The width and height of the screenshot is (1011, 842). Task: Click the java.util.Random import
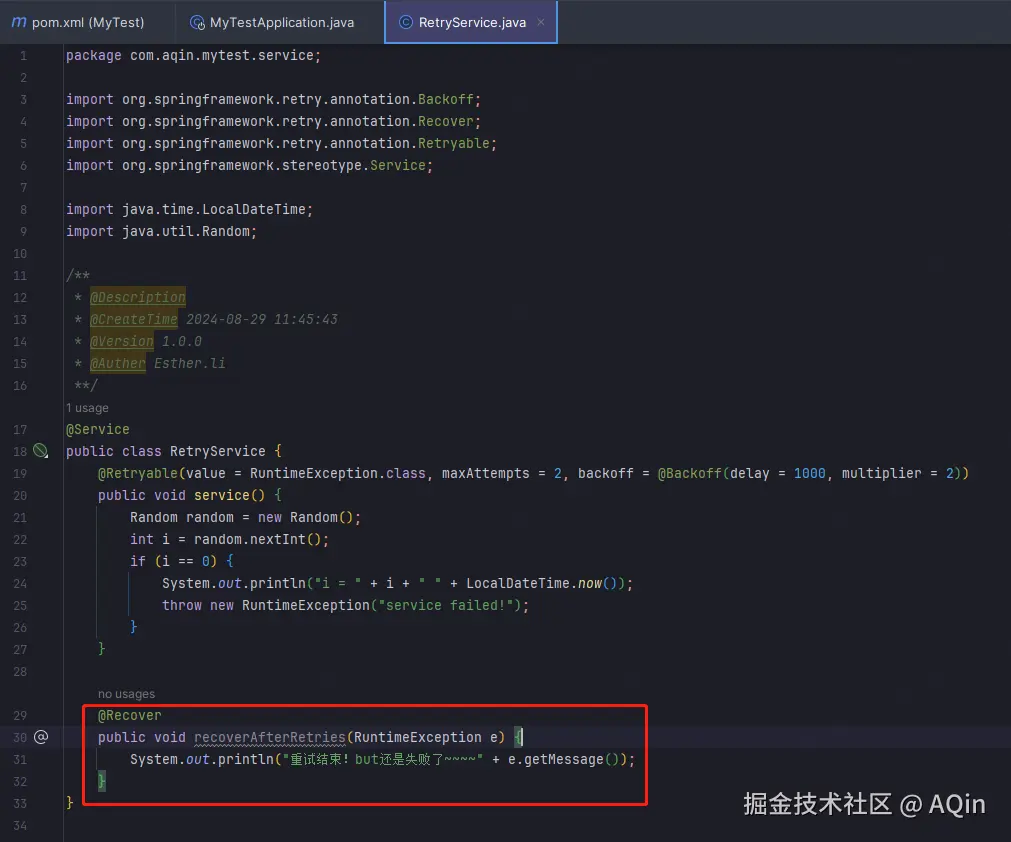[x=186, y=231]
